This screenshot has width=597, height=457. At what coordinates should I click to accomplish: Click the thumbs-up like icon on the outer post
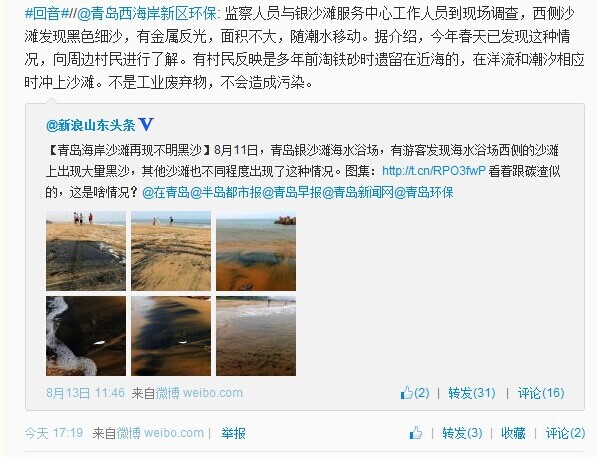coord(416,433)
